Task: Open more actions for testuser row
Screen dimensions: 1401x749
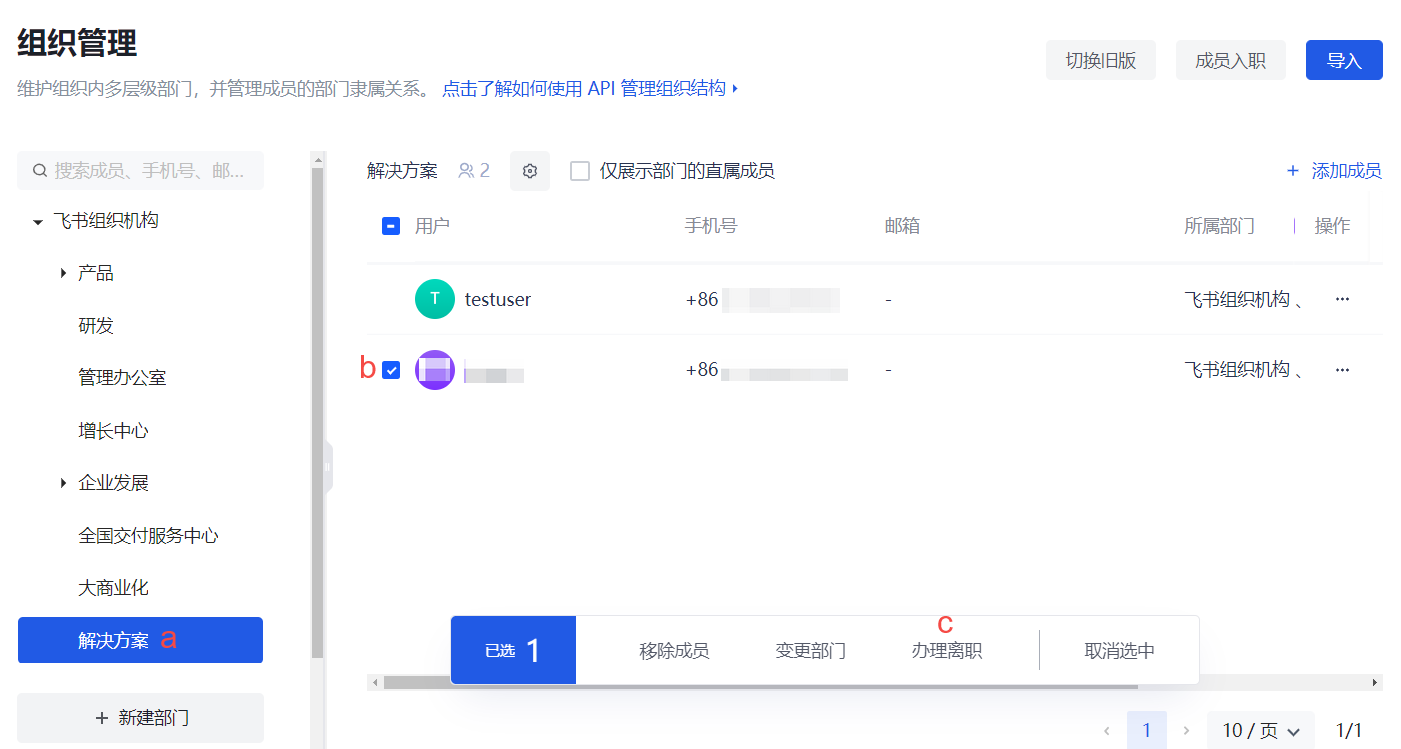Action: point(1342,299)
